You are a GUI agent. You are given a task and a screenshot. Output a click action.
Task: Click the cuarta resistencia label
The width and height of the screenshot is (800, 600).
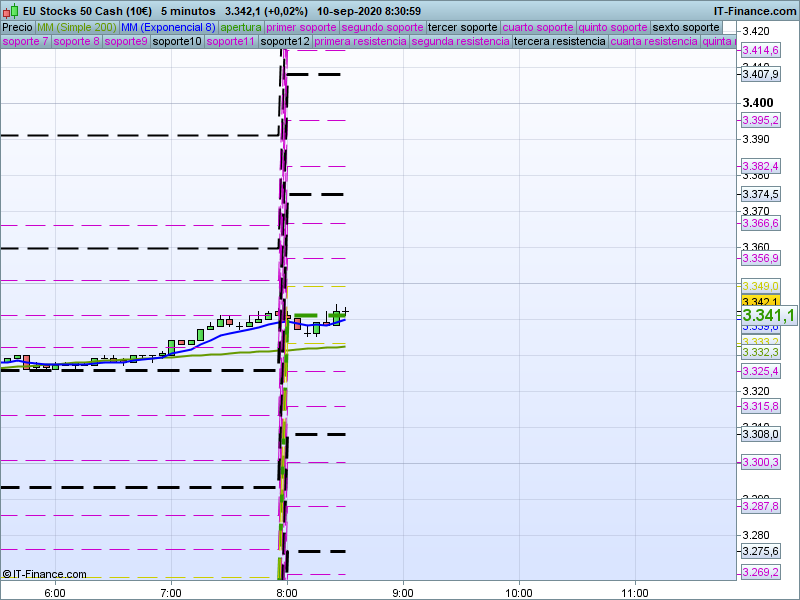tap(654, 42)
